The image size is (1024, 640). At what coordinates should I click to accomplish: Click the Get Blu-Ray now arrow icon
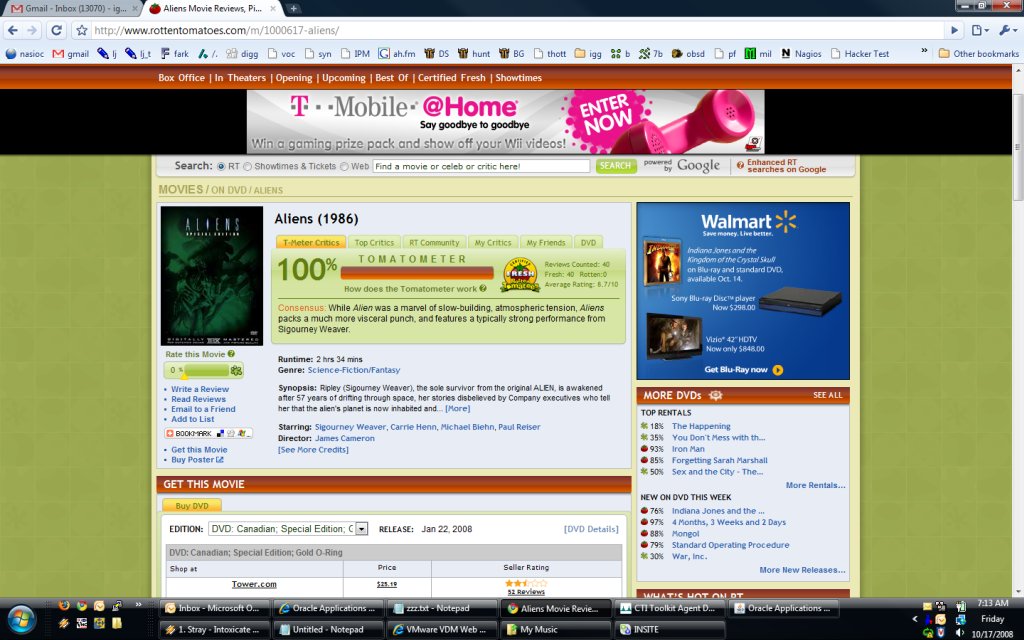(777, 370)
